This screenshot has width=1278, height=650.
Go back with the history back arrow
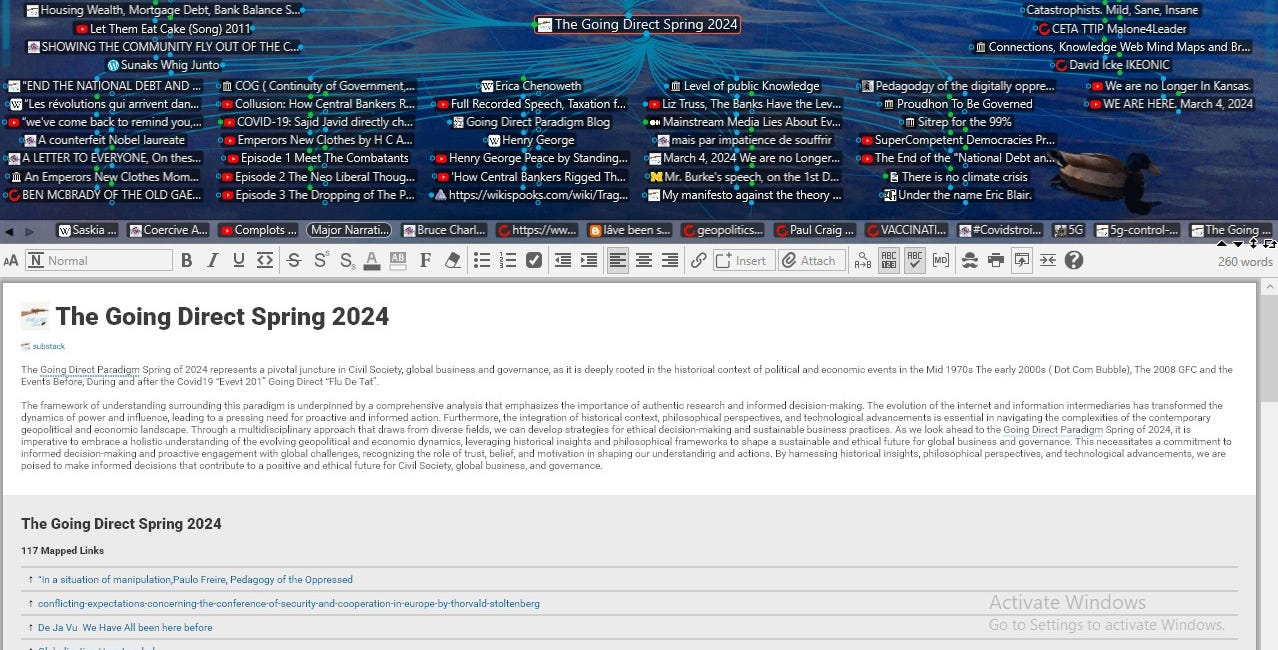point(10,231)
